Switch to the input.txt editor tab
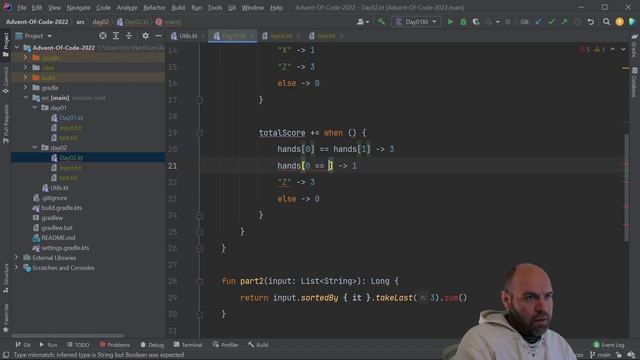Image resolution: width=640 pixels, height=360 pixels. coord(281,36)
